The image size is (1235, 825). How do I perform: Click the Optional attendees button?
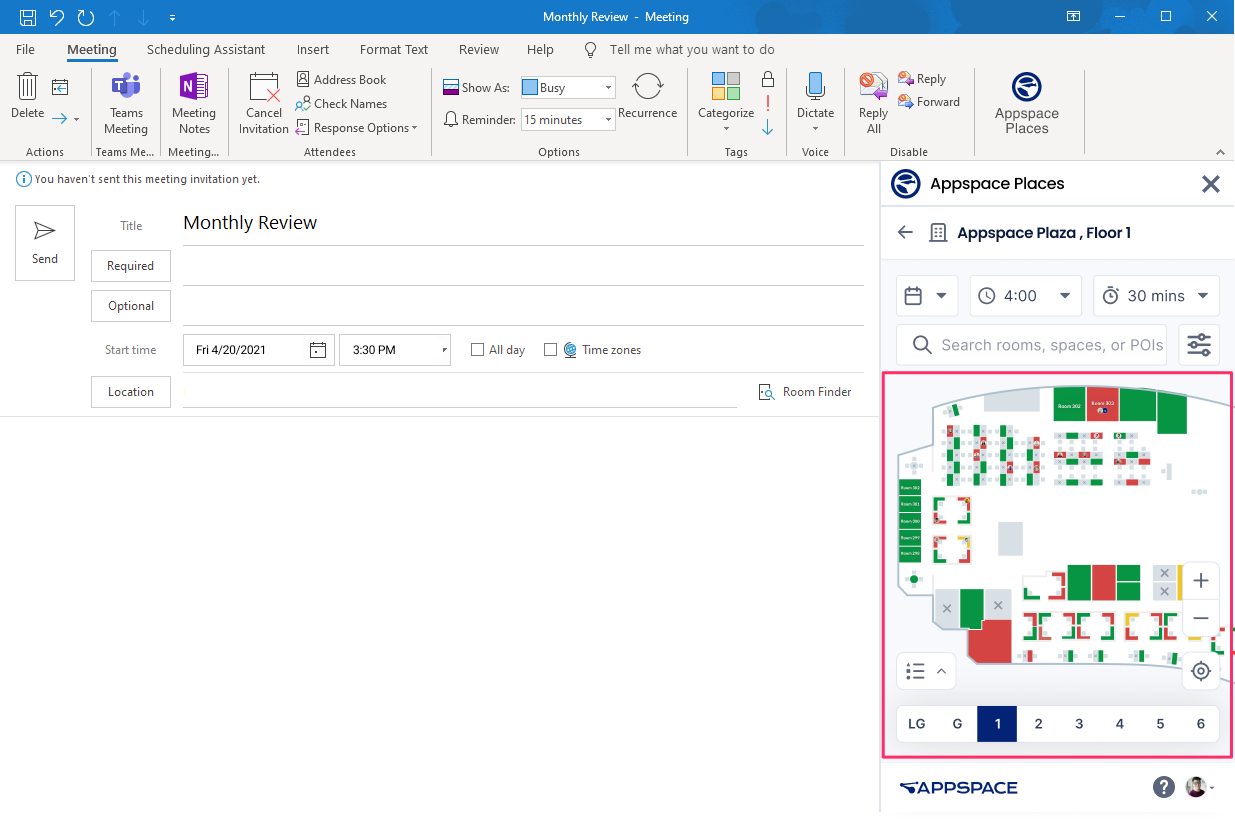131,306
